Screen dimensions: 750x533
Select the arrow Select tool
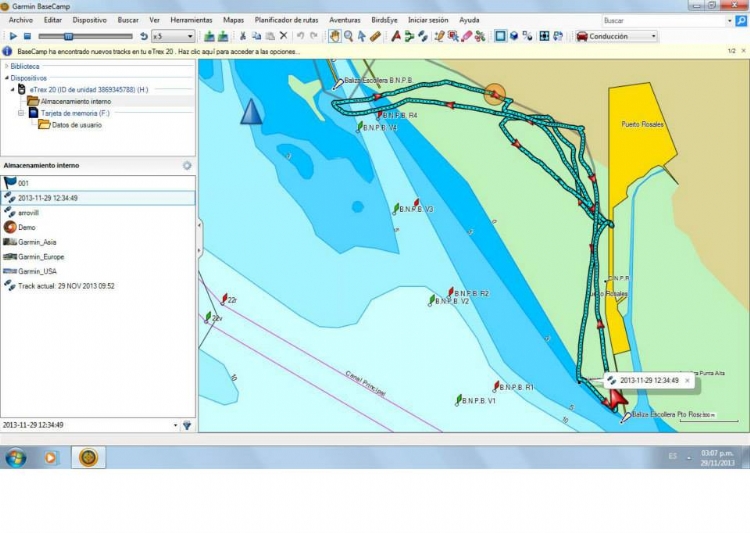(x=362, y=36)
